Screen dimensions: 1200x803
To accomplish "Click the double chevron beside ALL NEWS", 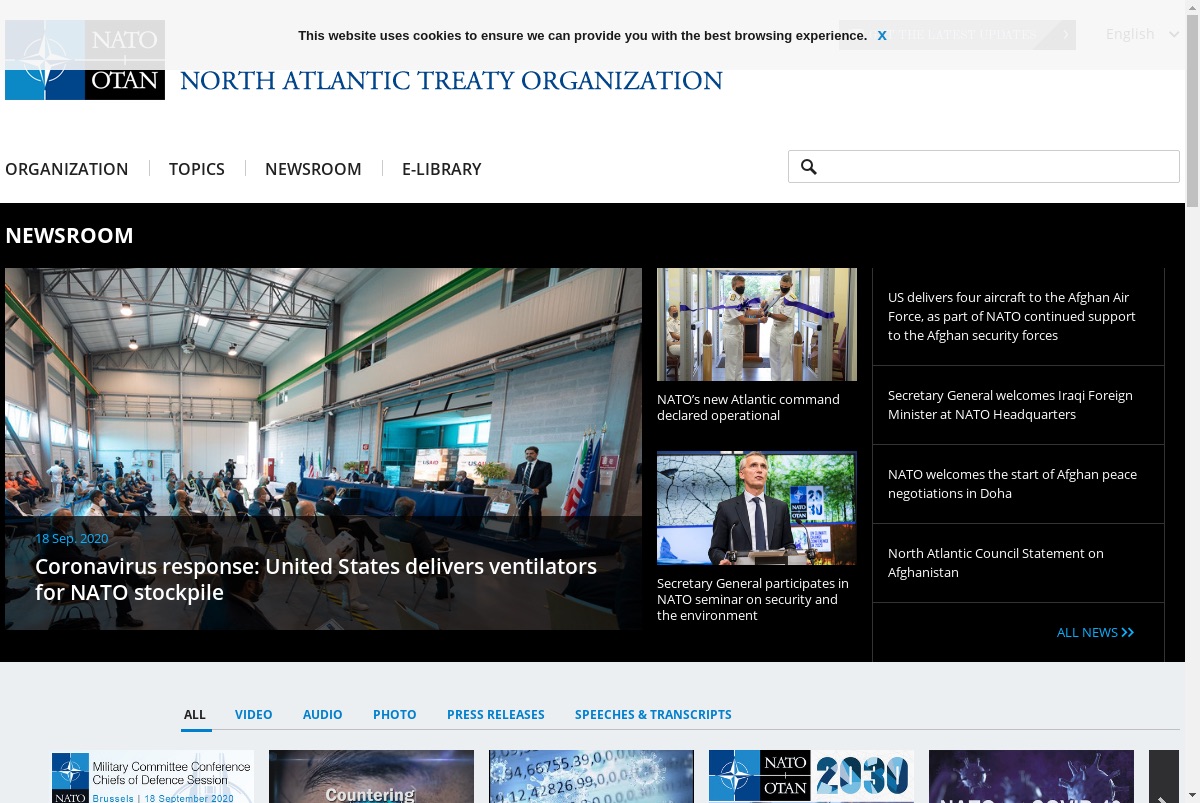I will point(1128,632).
